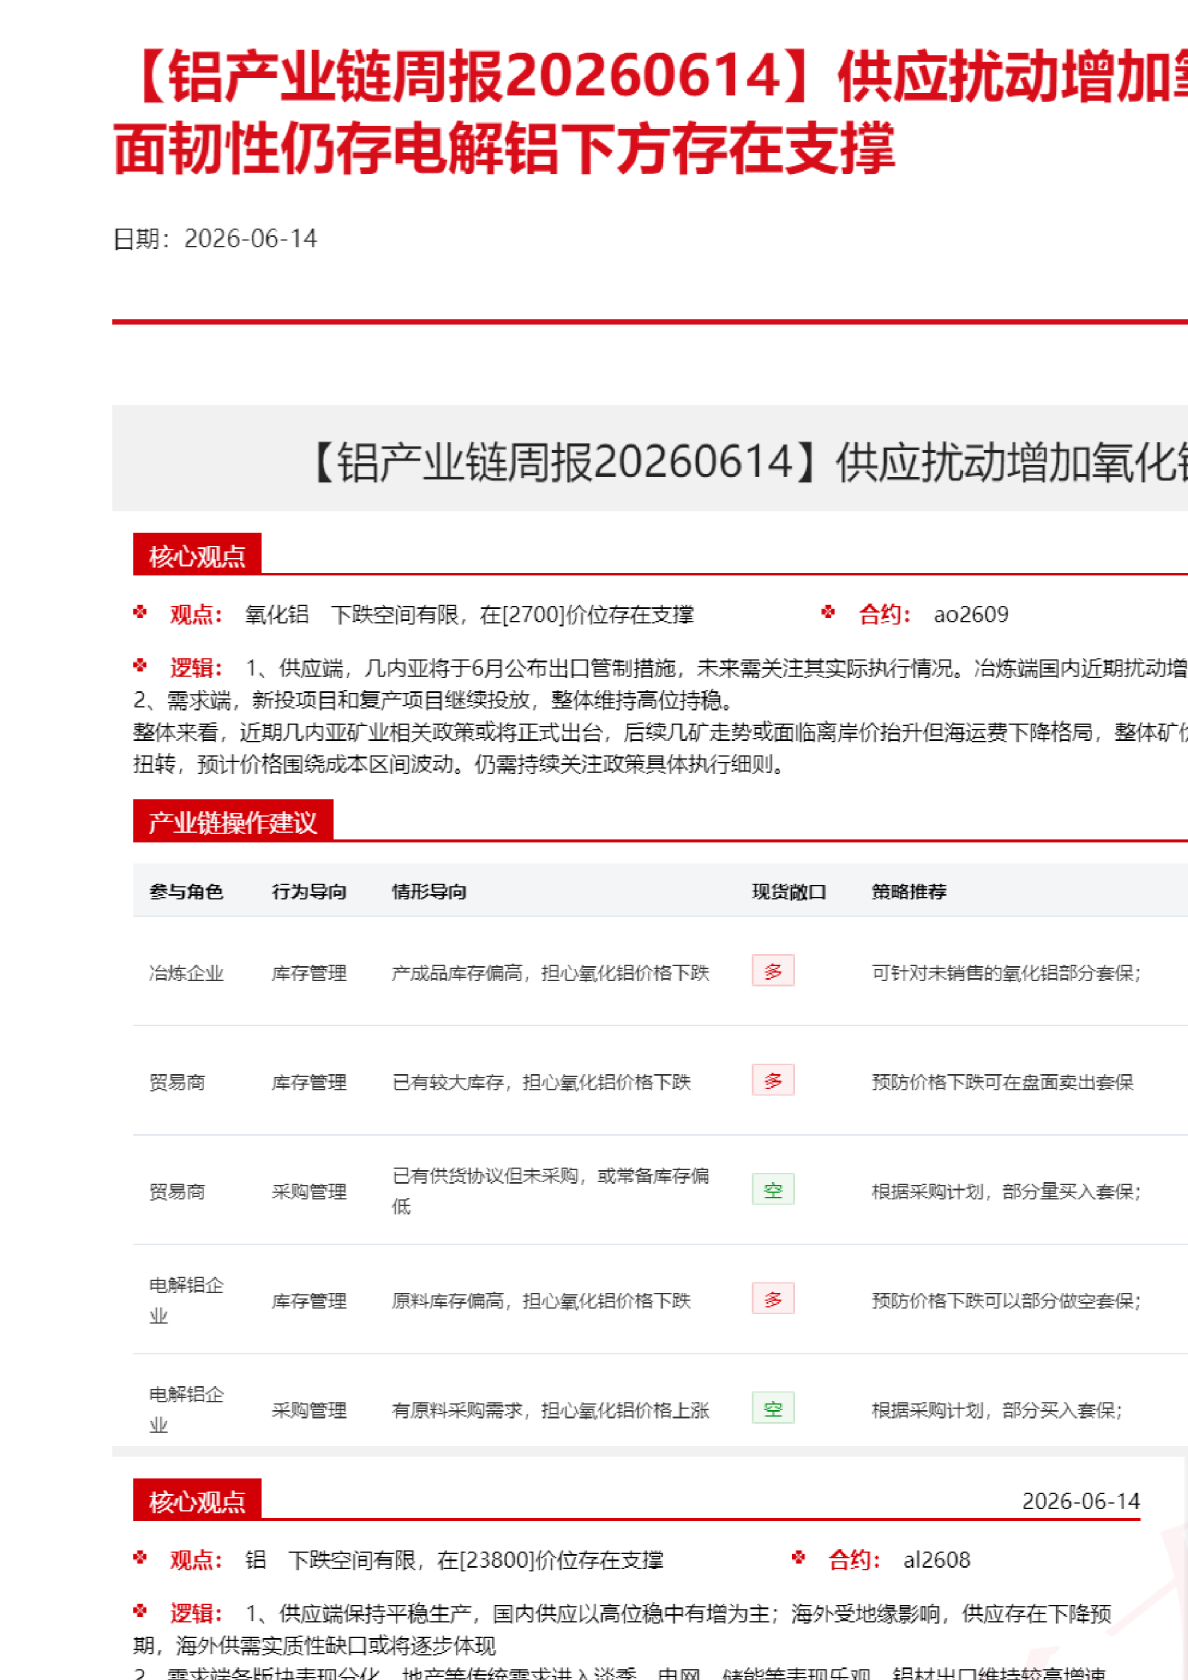The image size is (1188, 1680).
Task: Click red bullet icon before 供应端，几内亚 逻辑
Action: (140, 665)
